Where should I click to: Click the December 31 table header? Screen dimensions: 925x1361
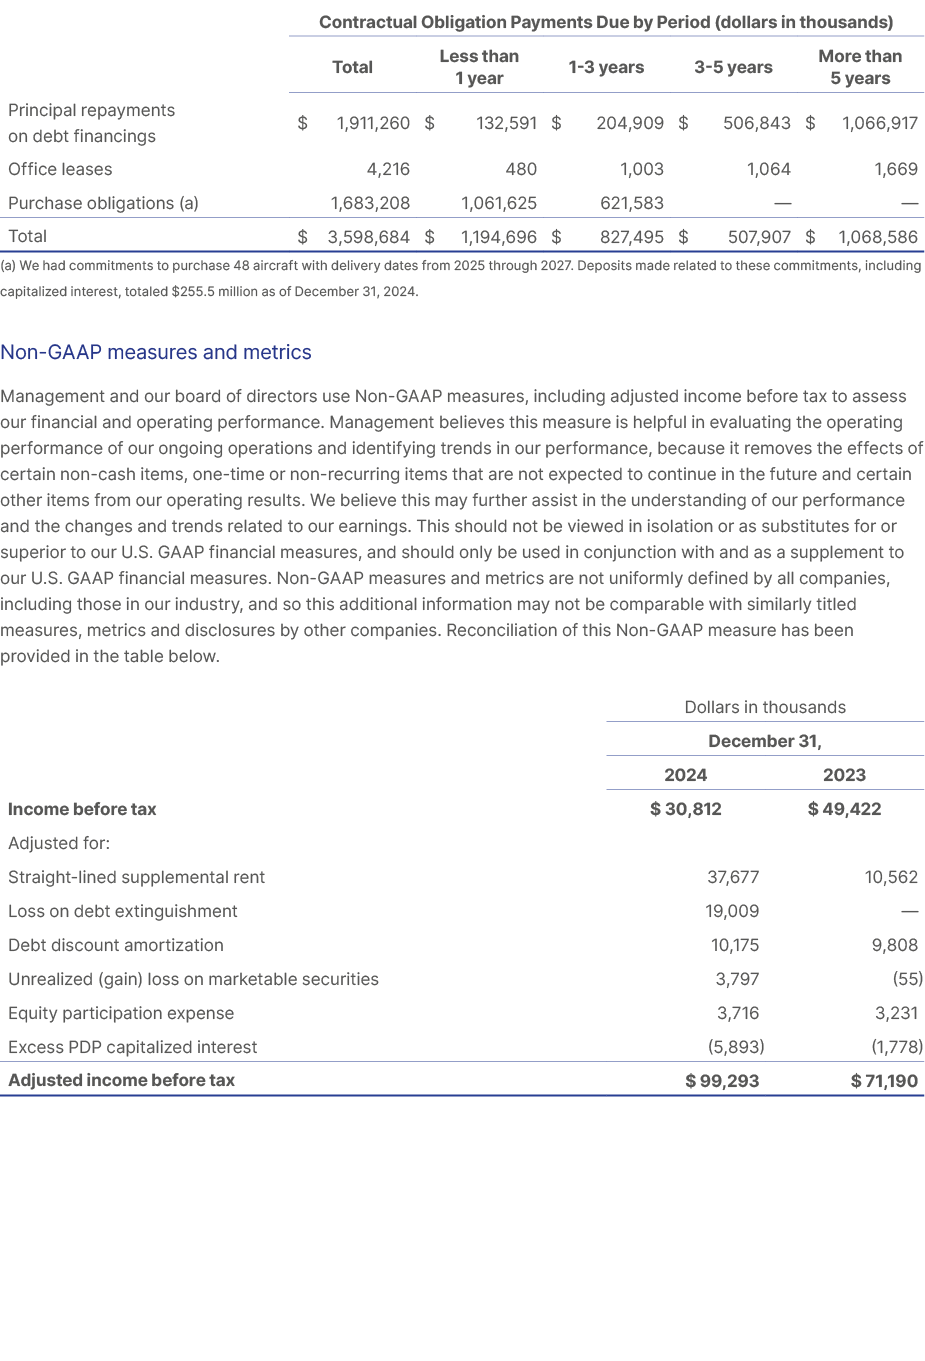coord(764,741)
